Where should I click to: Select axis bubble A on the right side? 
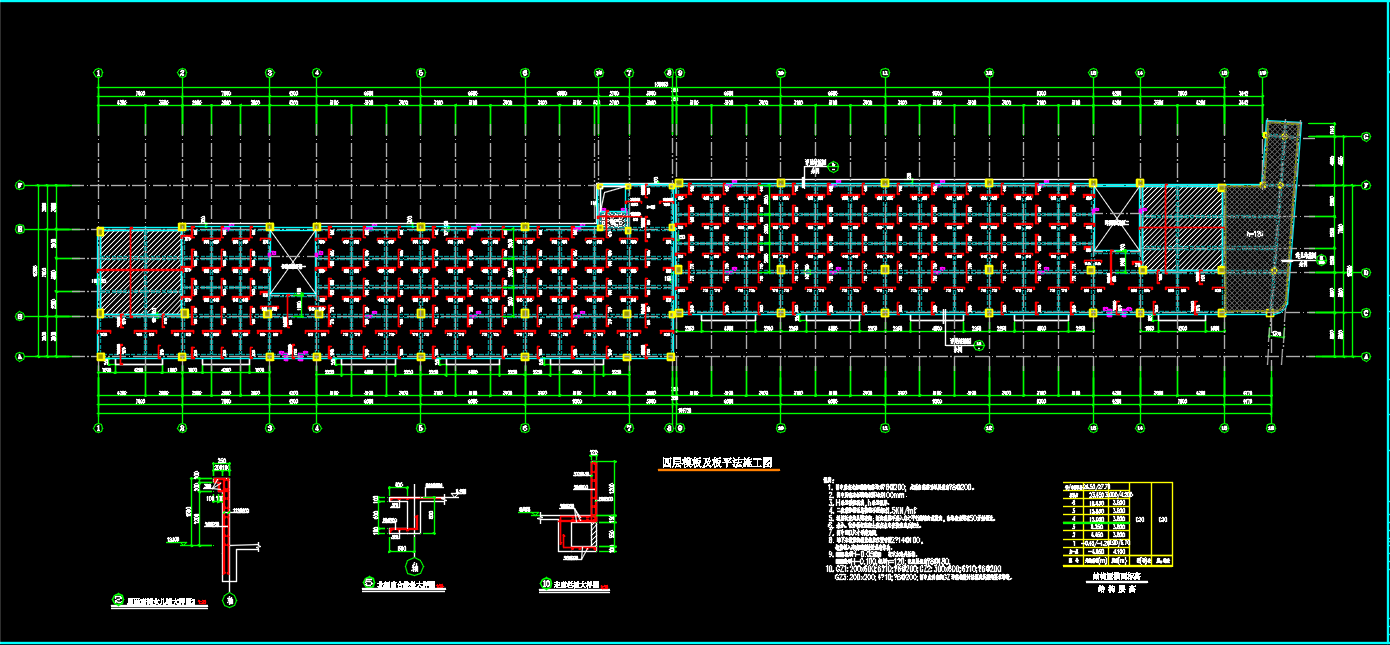(1366, 356)
